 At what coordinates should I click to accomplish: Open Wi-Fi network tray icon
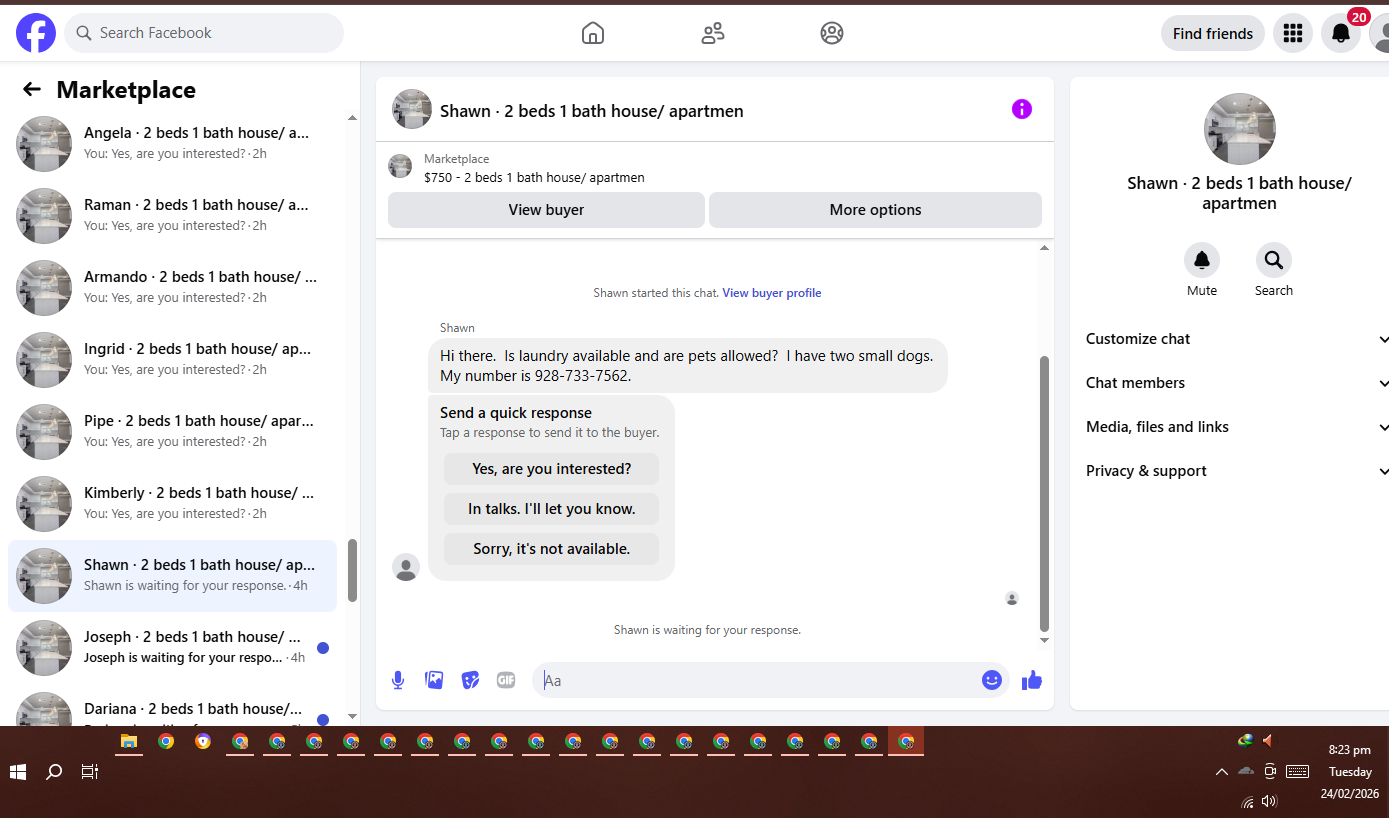(x=1248, y=801)
